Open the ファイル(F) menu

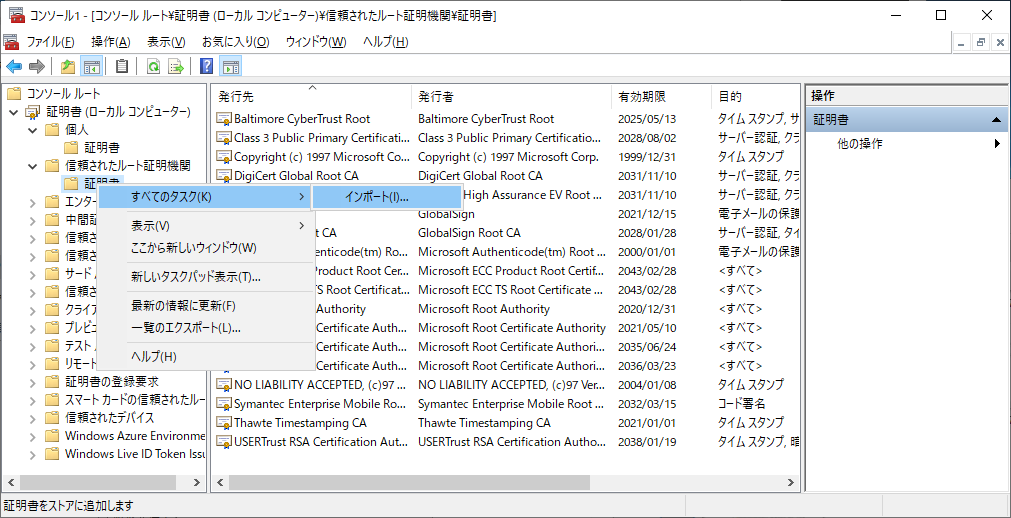50,43
